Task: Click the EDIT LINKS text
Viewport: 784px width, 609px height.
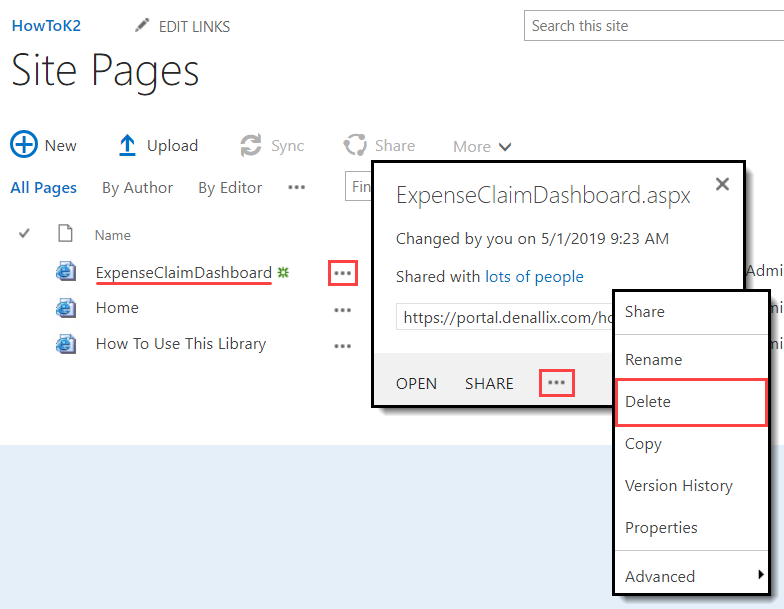Action: coord(194,26)
